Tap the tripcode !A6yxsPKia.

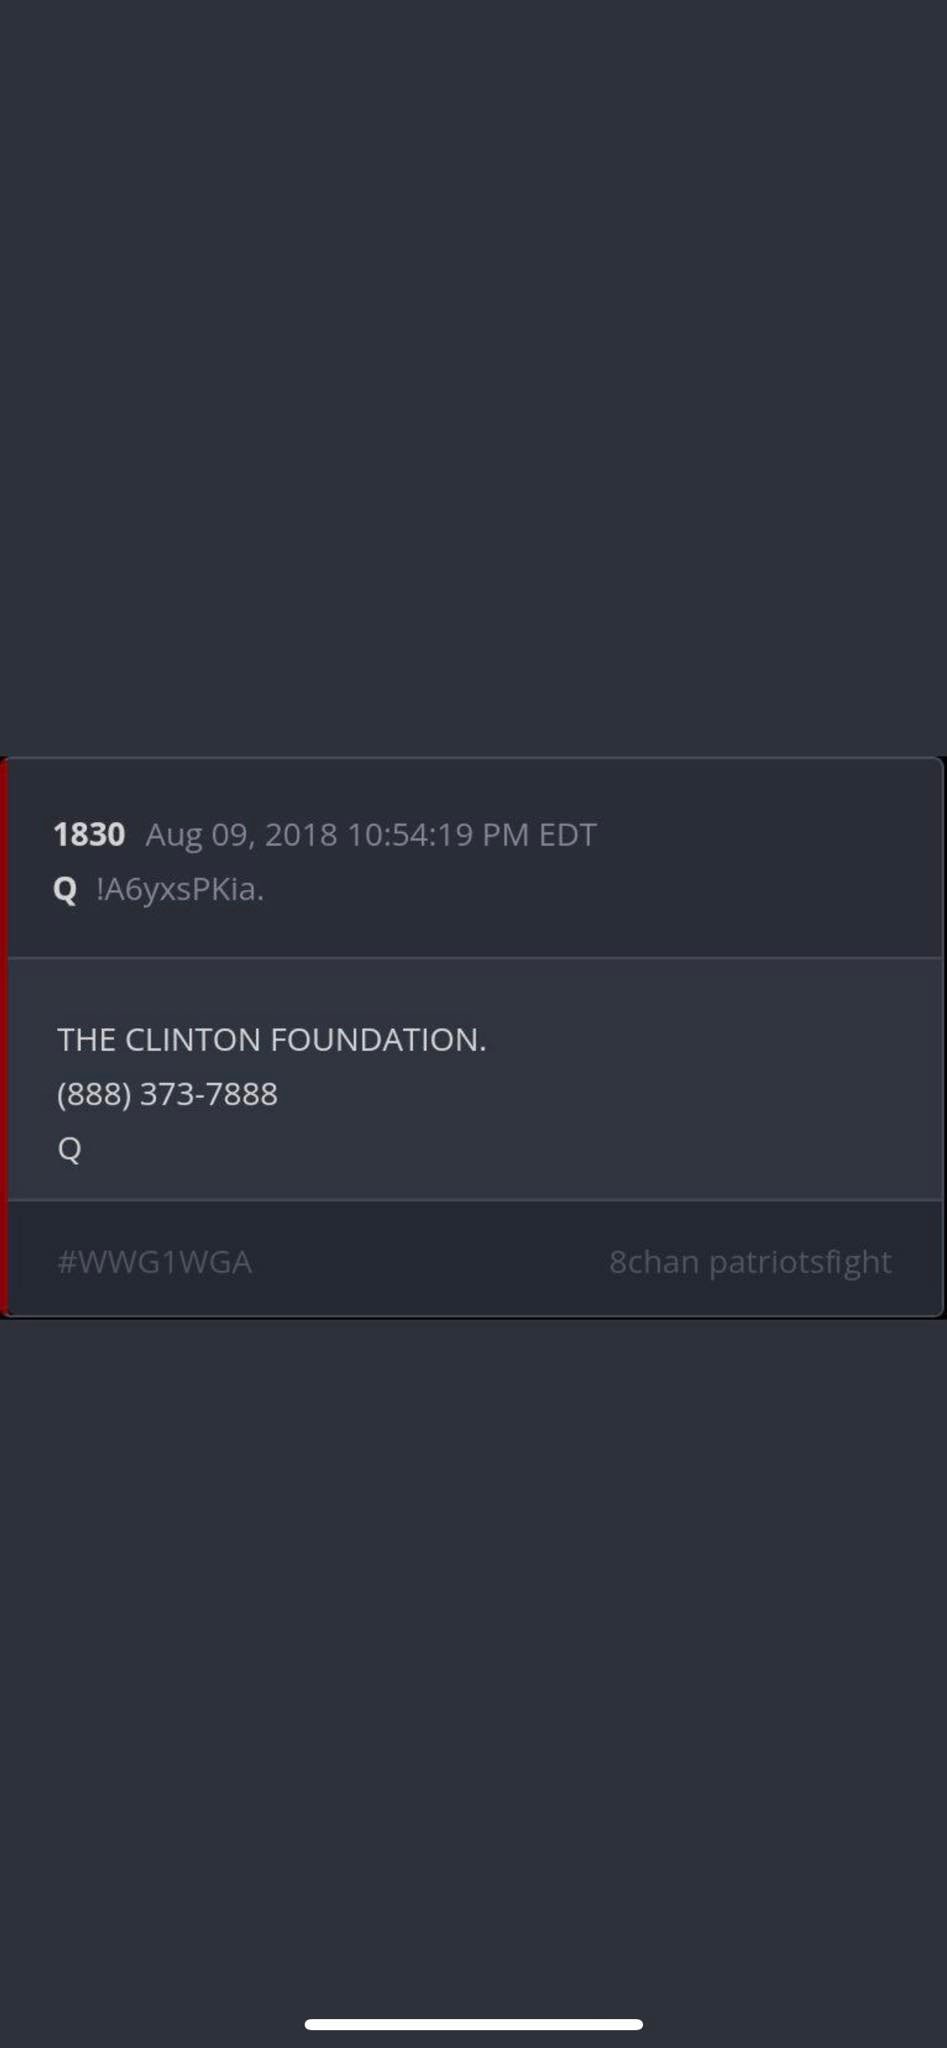point(180,889)
